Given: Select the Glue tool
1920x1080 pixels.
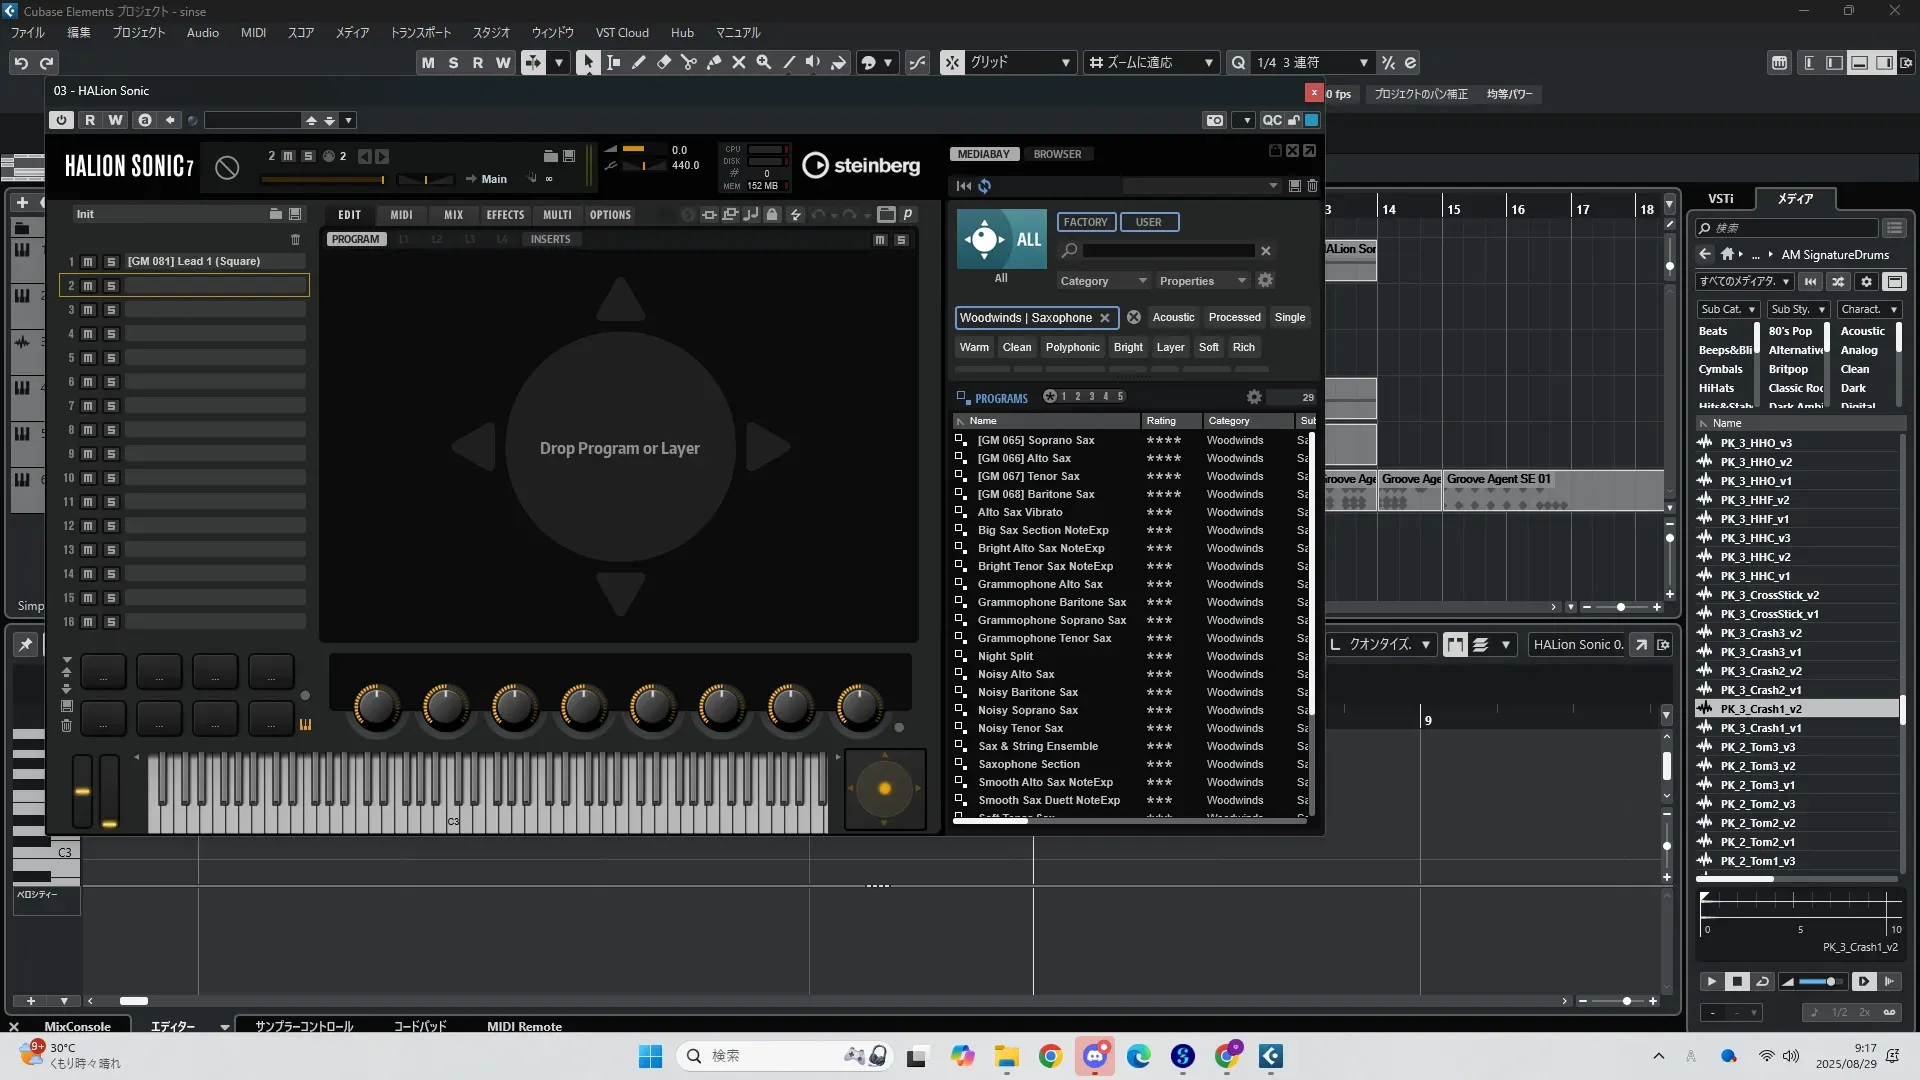Looking at the screenshot, I should [714, 62].
